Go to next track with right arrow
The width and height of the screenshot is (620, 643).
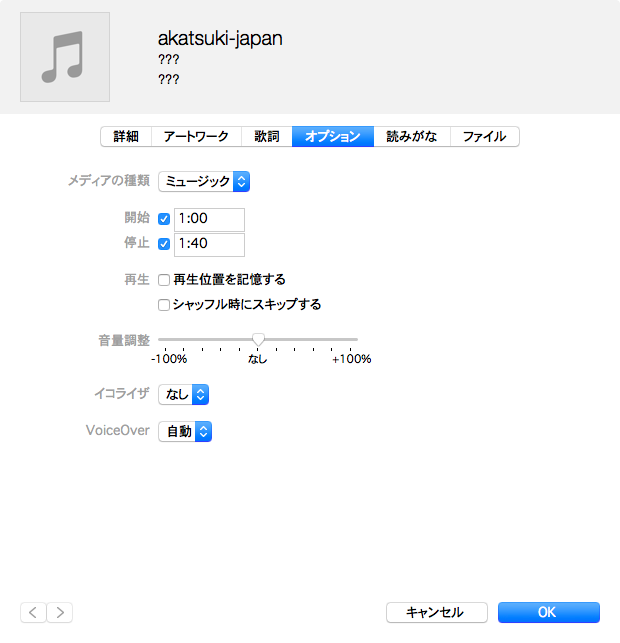pos(60,613)
